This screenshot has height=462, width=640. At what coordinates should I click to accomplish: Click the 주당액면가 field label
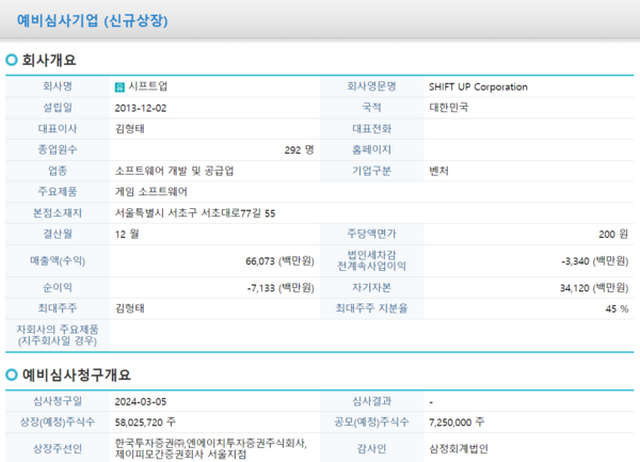click(371, 234)
